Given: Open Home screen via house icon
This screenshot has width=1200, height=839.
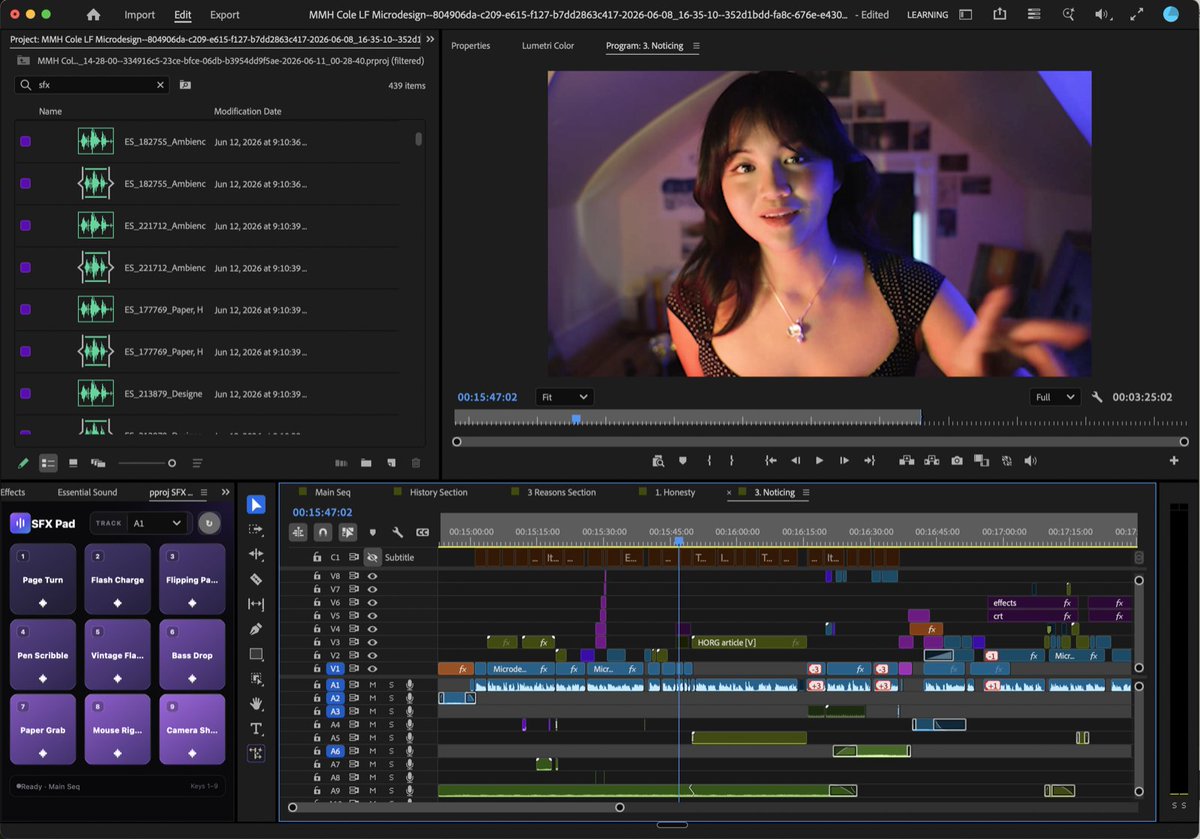Looking at the screenshot, I should [93, 15].
